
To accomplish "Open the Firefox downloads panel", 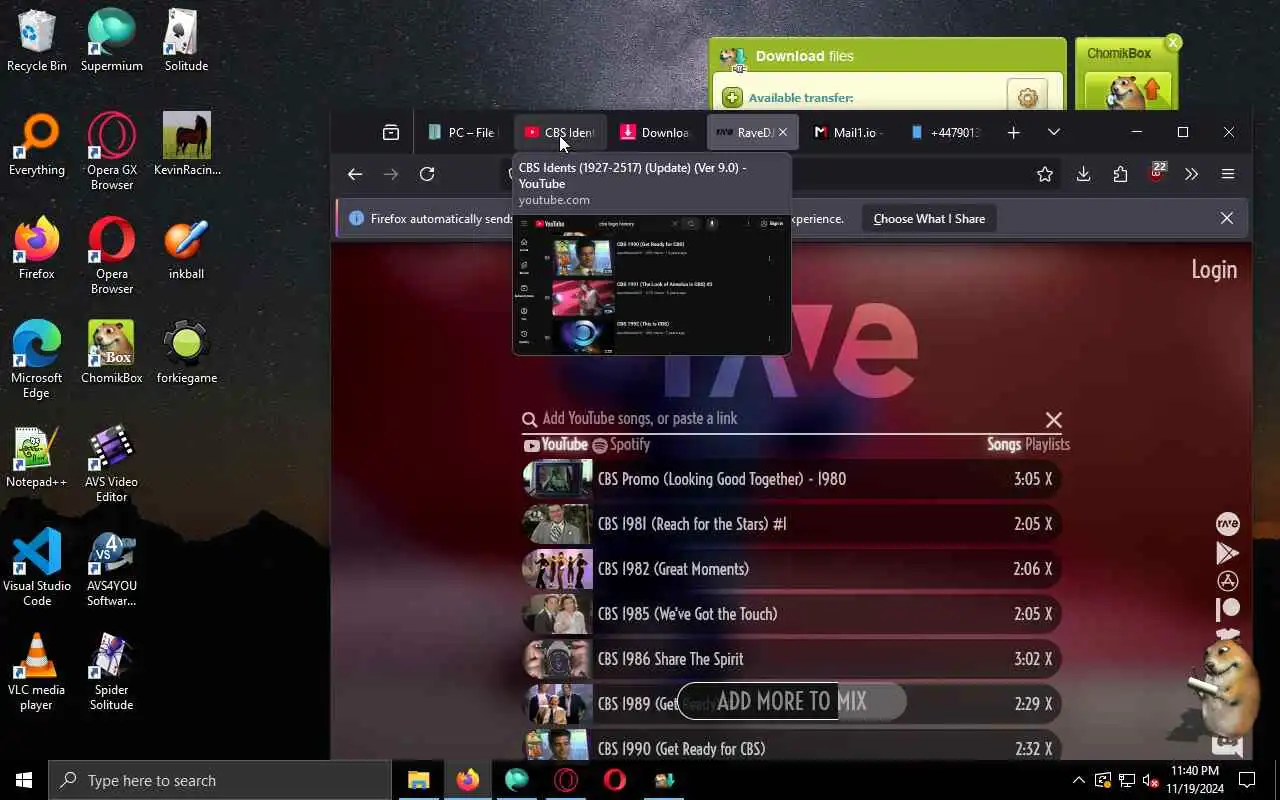I will pyautogui.click(x=1083, y=174).
